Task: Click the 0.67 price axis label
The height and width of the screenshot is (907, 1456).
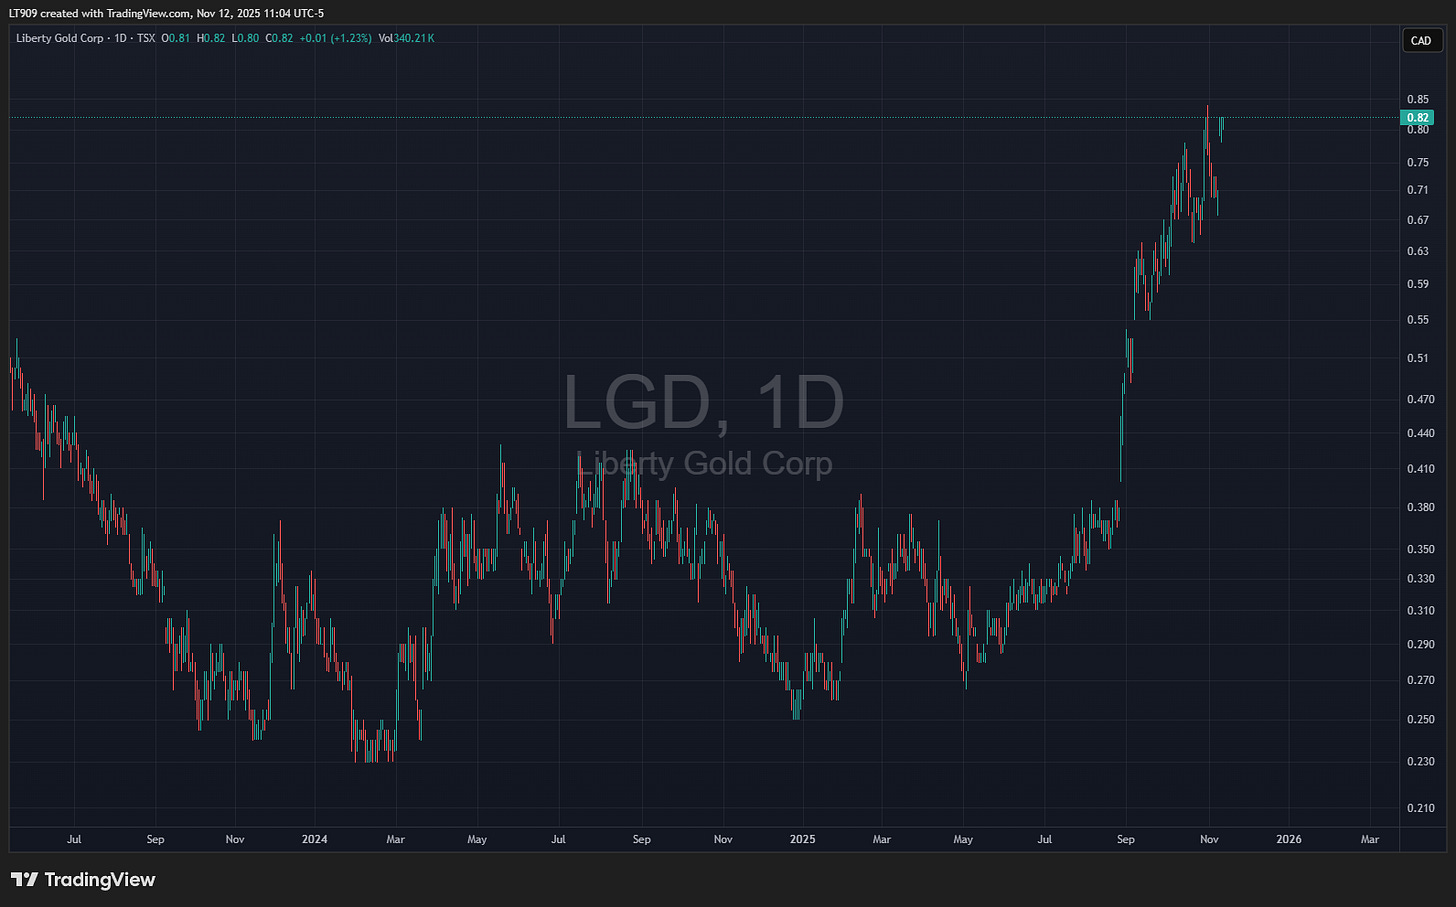Action: click(x=1418, y=220)
